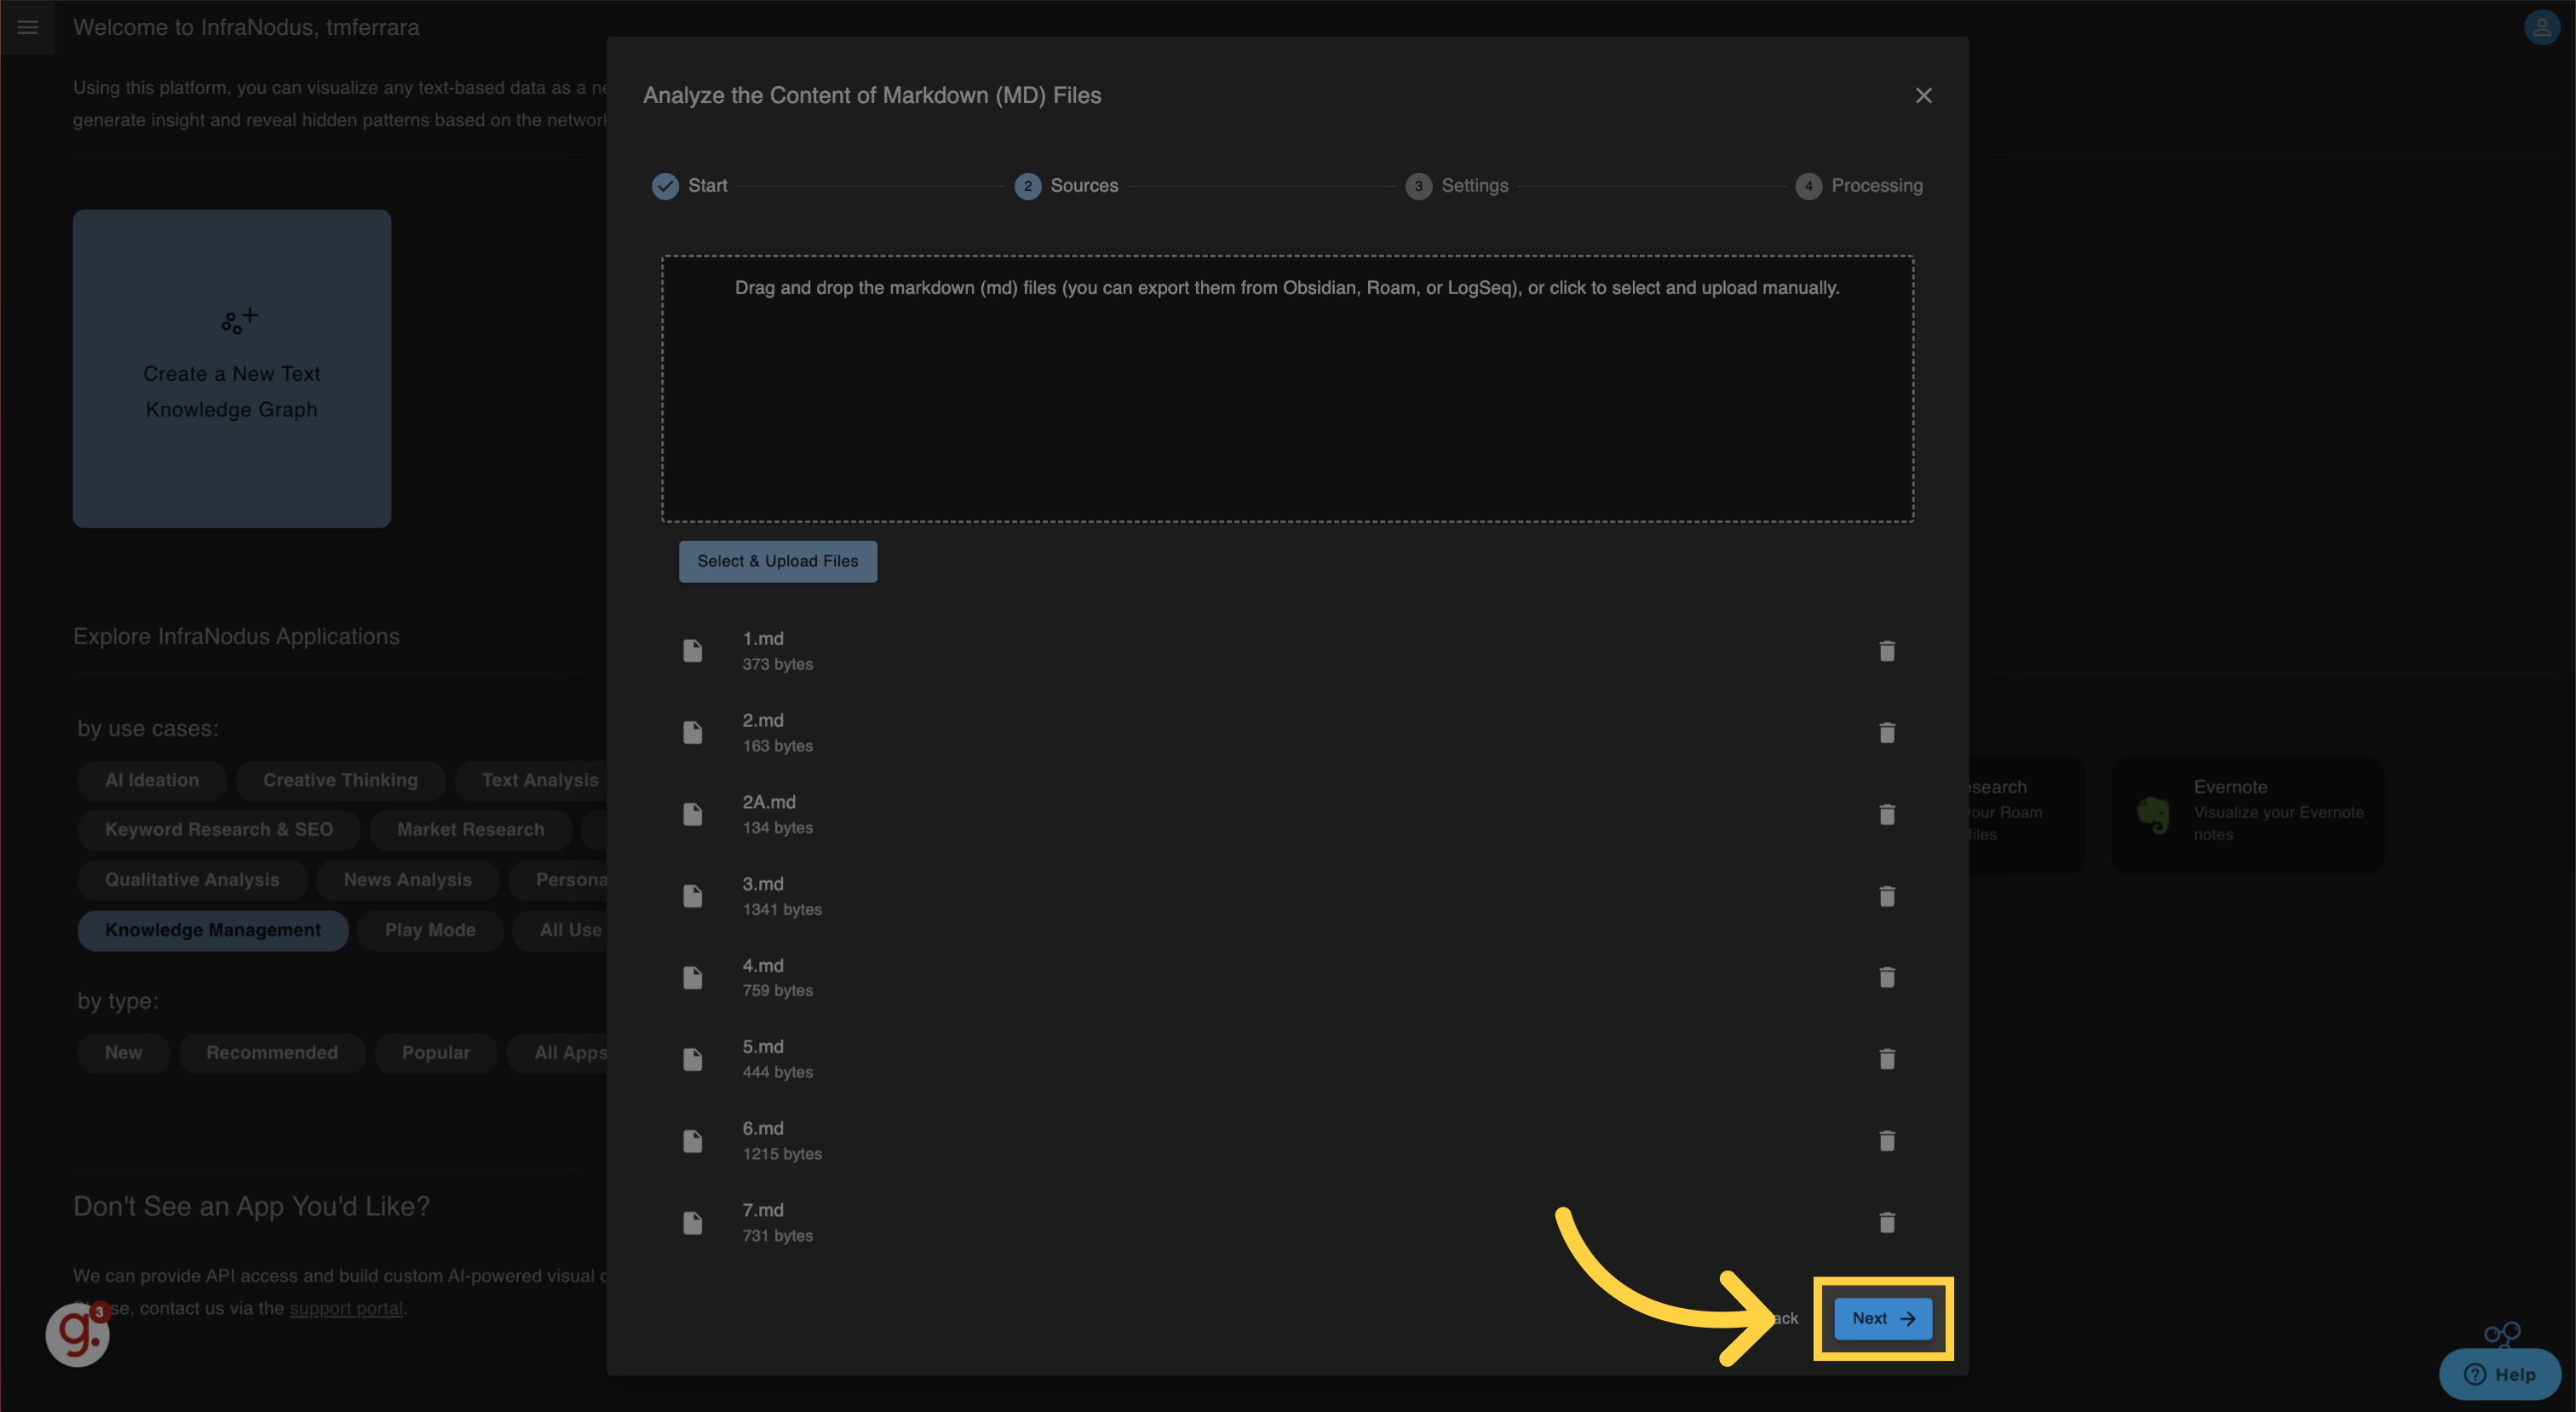The height and width of the screenshot is (1412, 2576).
Task: Click the 5.md document icon
Action: pyautogui.click(x=692, y=1059)
